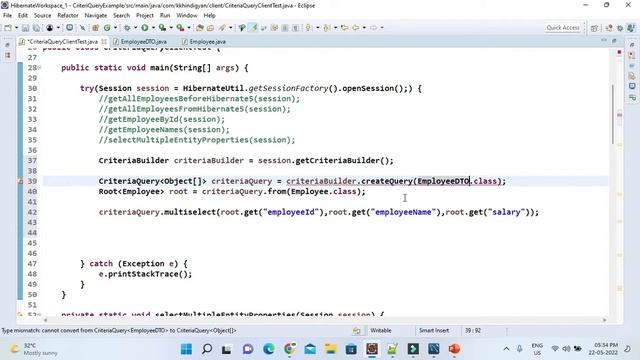
Task: Click the New file toolbar icon
Action: click(x=8, y=28)
